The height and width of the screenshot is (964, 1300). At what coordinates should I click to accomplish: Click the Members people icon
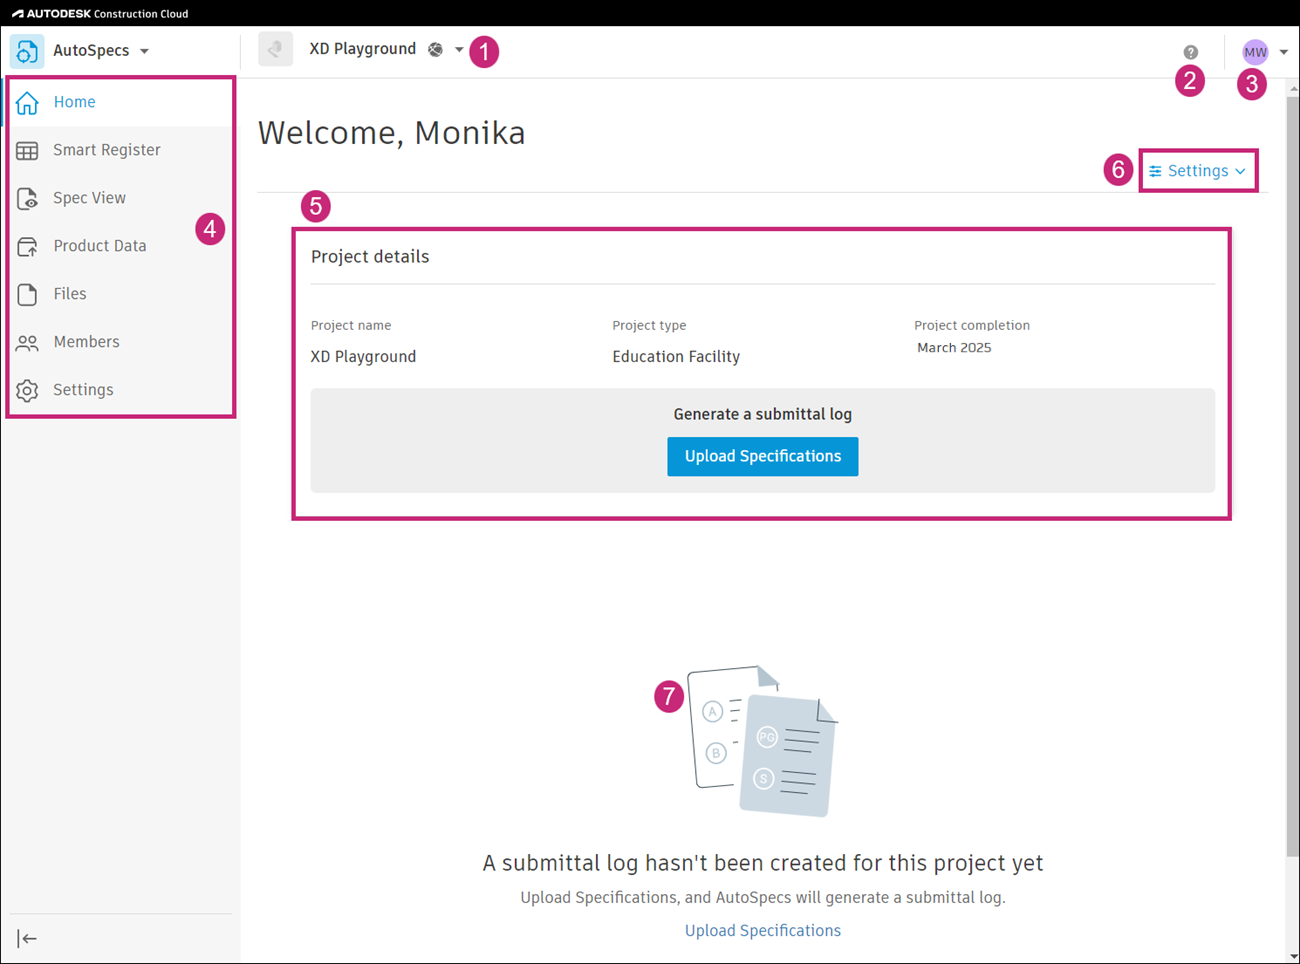coord(27,342)
